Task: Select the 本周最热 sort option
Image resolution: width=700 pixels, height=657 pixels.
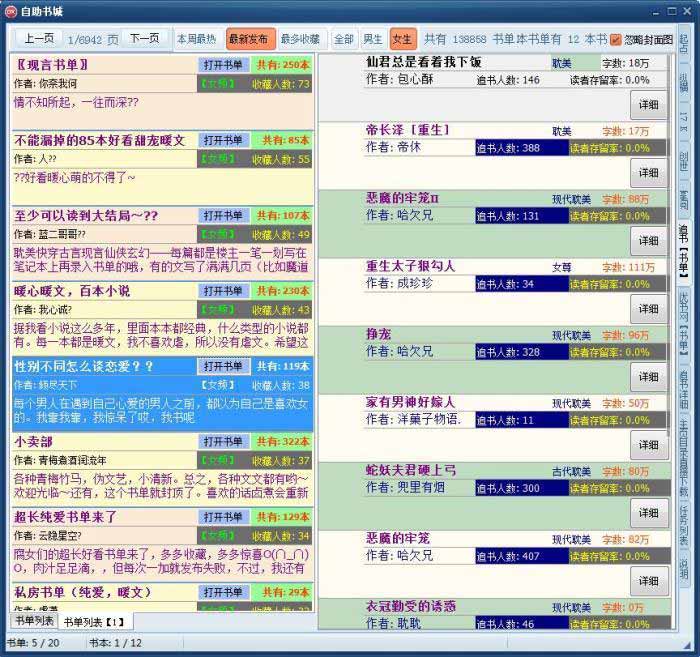Action: (x=196, y=39)
